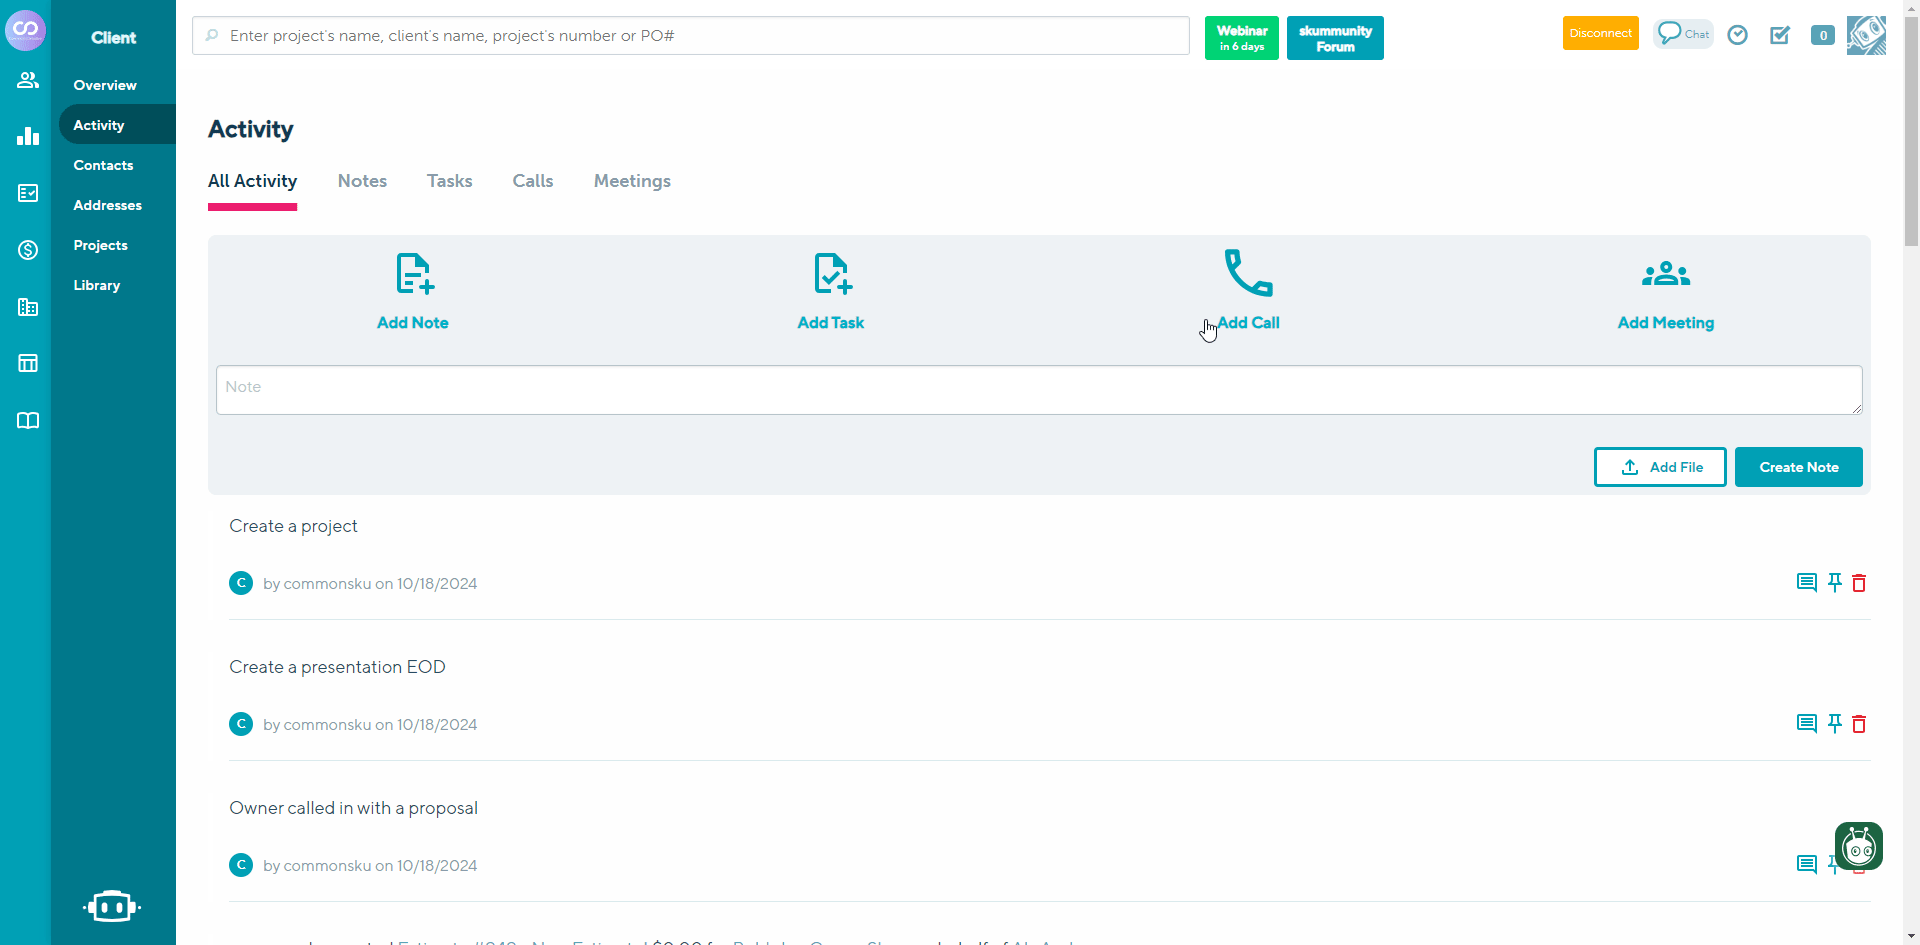Select Projects in the left sidebar
Screen dimensions: 1920x945
101,245
